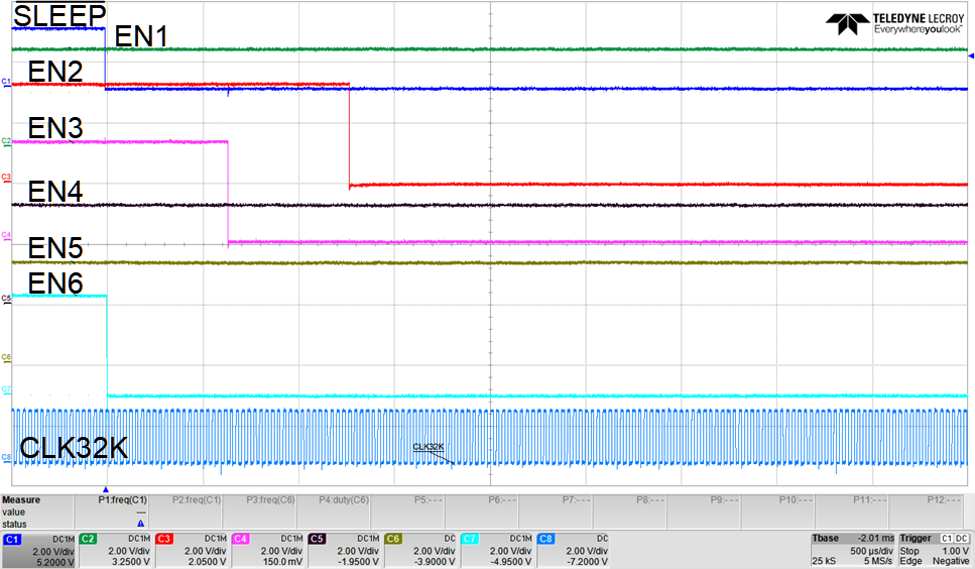Screen dimensions: 975x569
Task: Open the C1 channel descriptor box
Action: 38,549
